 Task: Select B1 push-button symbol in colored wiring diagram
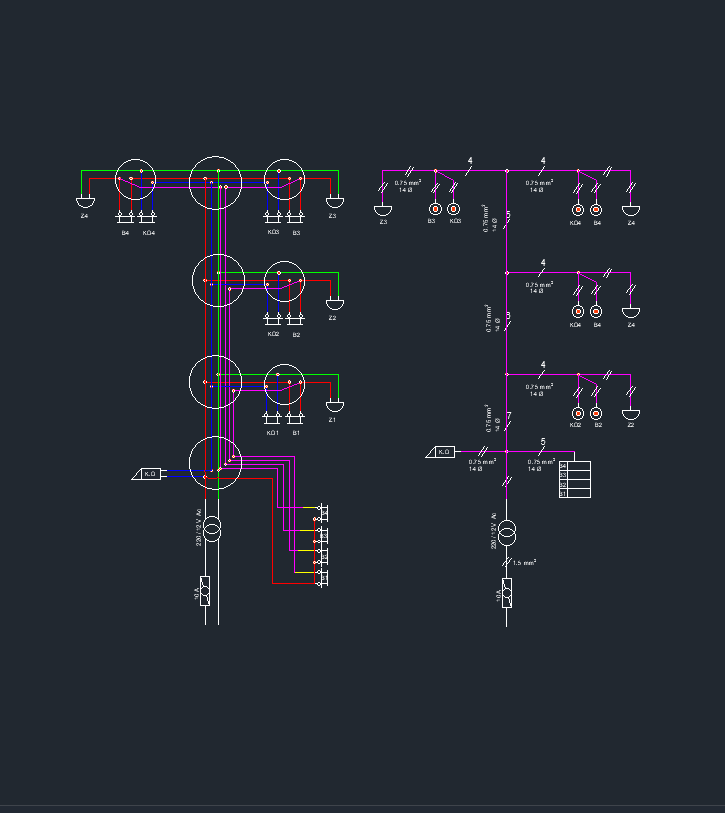coord(295,417)
